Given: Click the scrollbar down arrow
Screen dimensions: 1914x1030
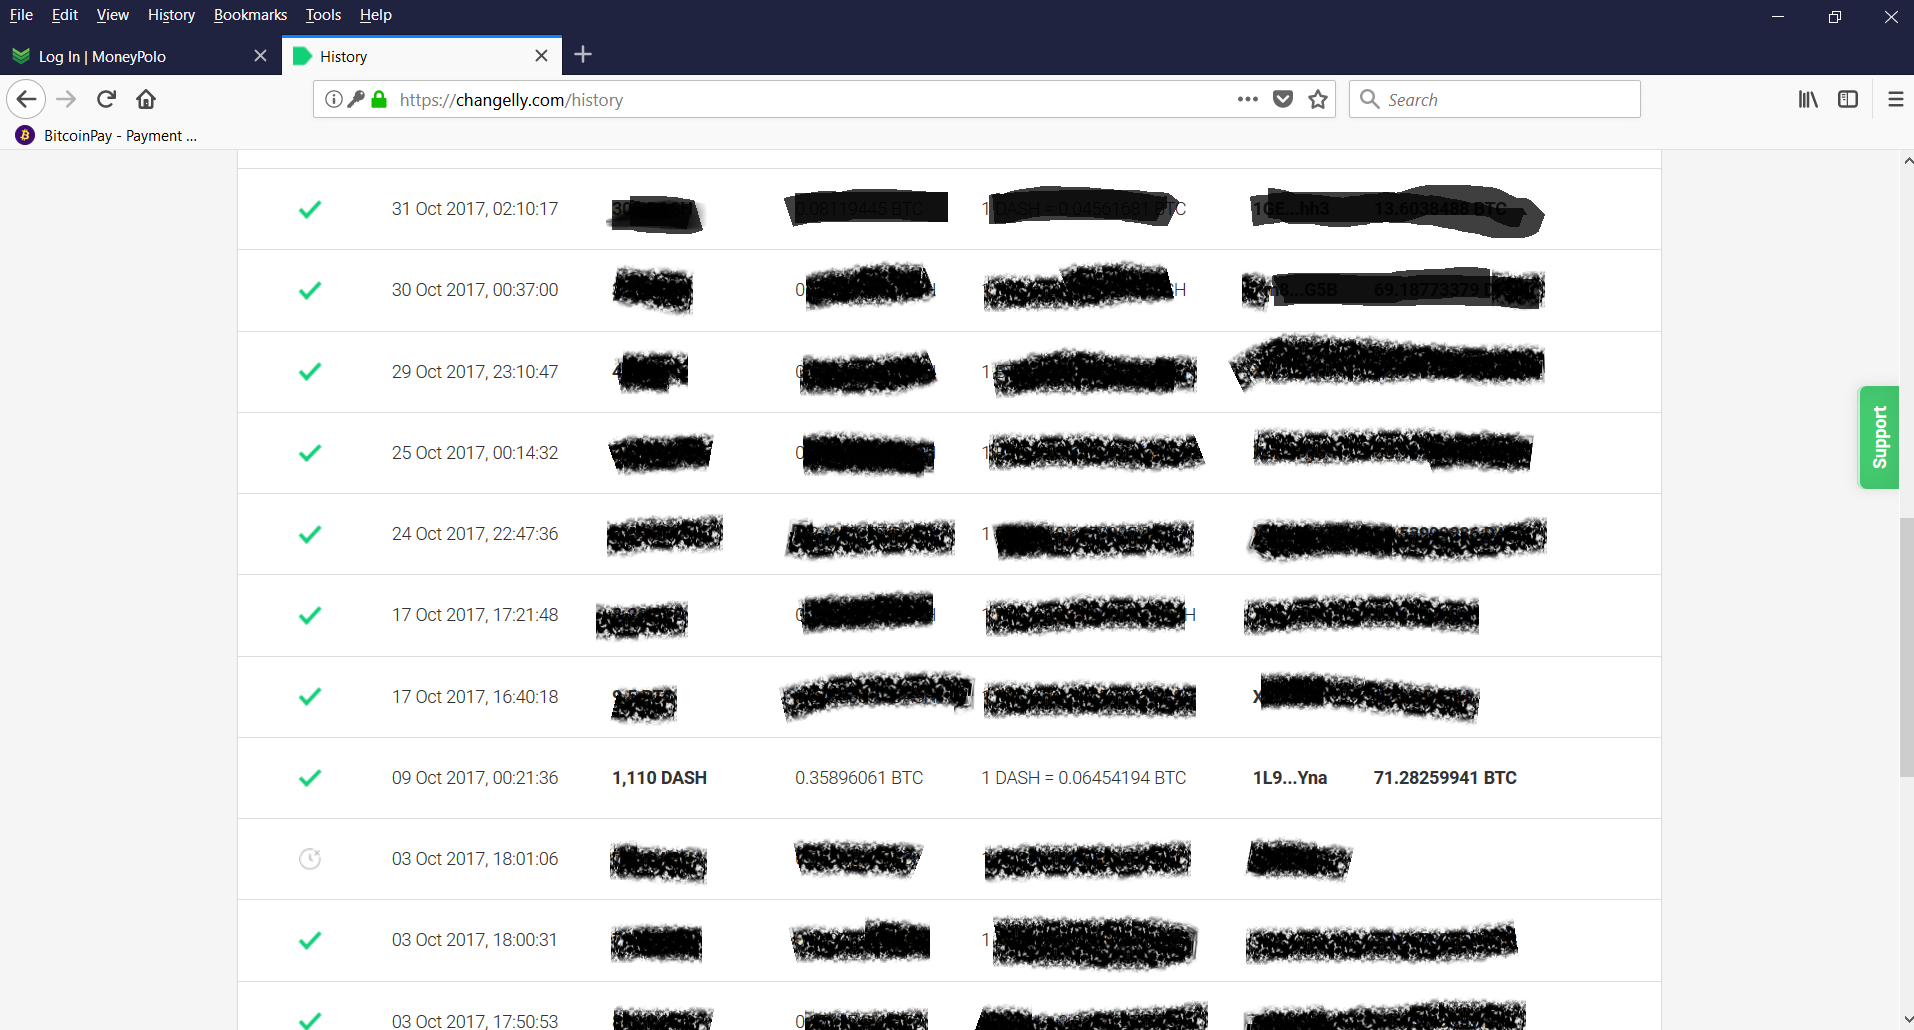Looking at the screenshot, I should [x=1907, y=1020].
